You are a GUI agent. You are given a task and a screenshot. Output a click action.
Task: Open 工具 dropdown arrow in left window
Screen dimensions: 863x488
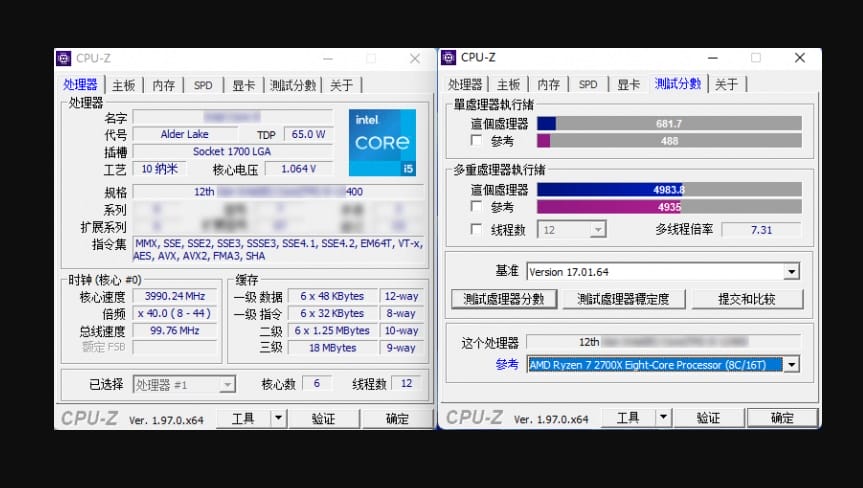click(278, 419)
